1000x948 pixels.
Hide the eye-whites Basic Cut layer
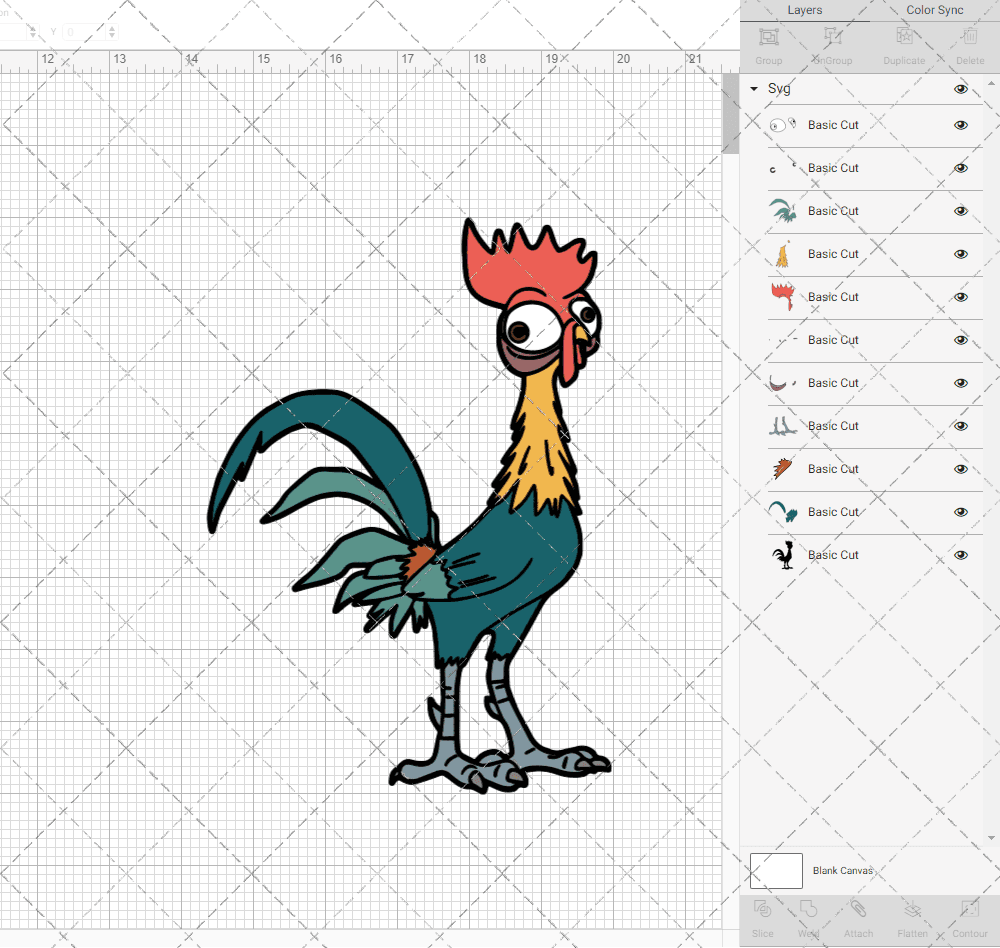pos(960,125)
